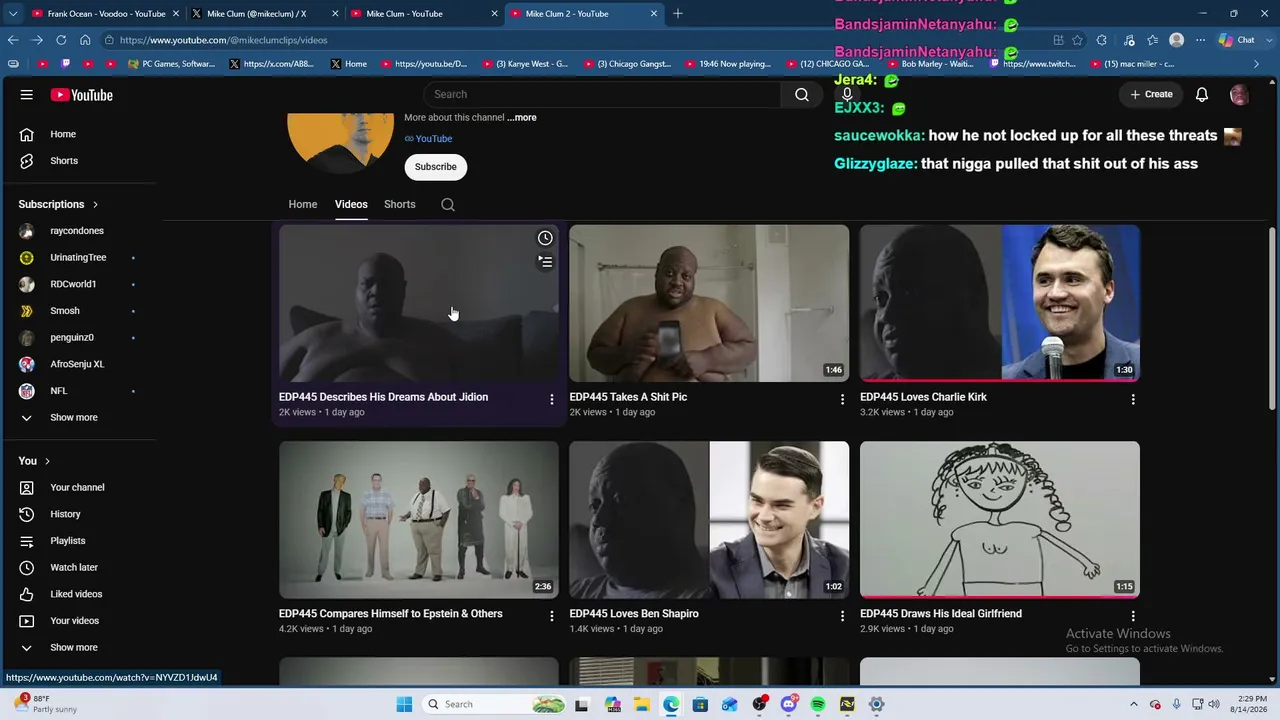Viewport: 1280px width, 720px height.
Task: Select the channel Videos tab
Action: coord(351,204)
